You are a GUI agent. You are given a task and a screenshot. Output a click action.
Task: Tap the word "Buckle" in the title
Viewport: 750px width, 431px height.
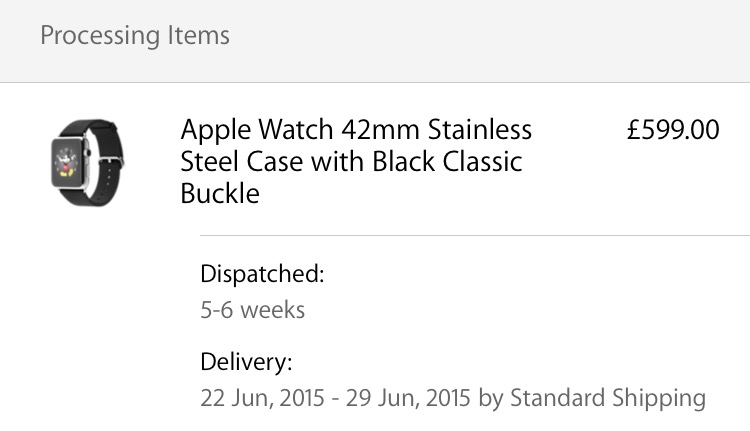tap(220, 193)
